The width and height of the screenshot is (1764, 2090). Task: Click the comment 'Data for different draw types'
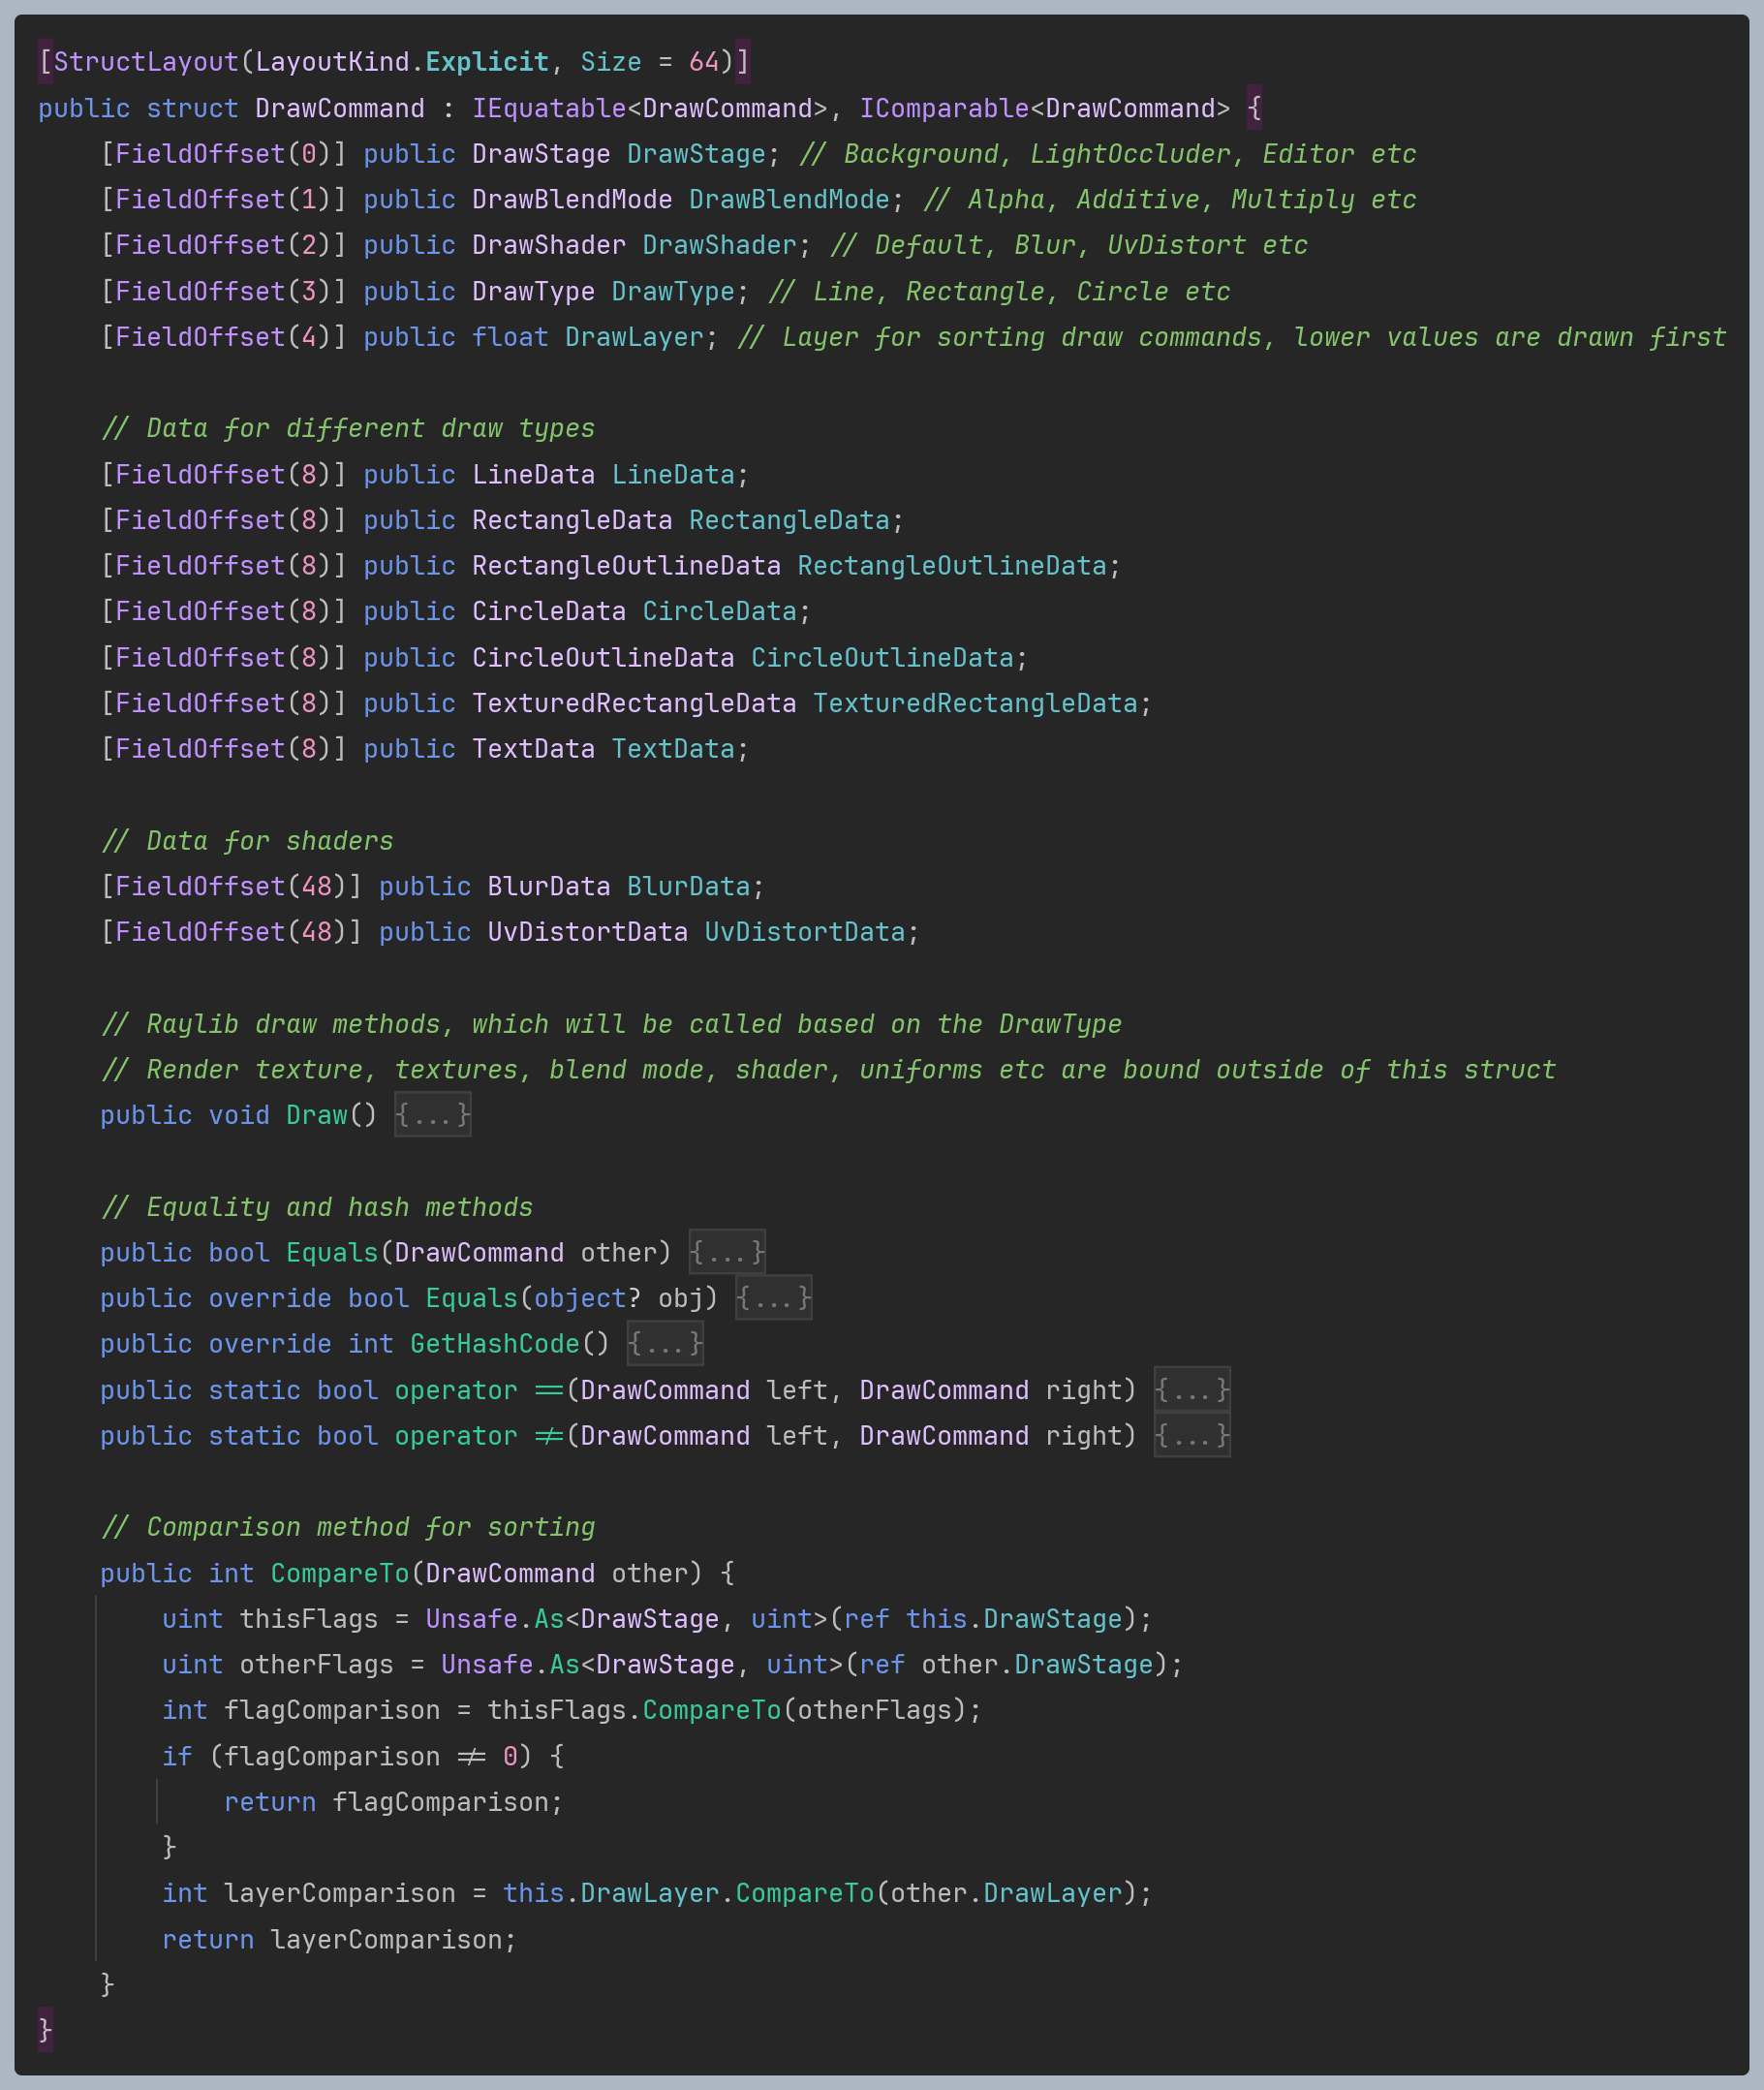(x=348, y=428)
